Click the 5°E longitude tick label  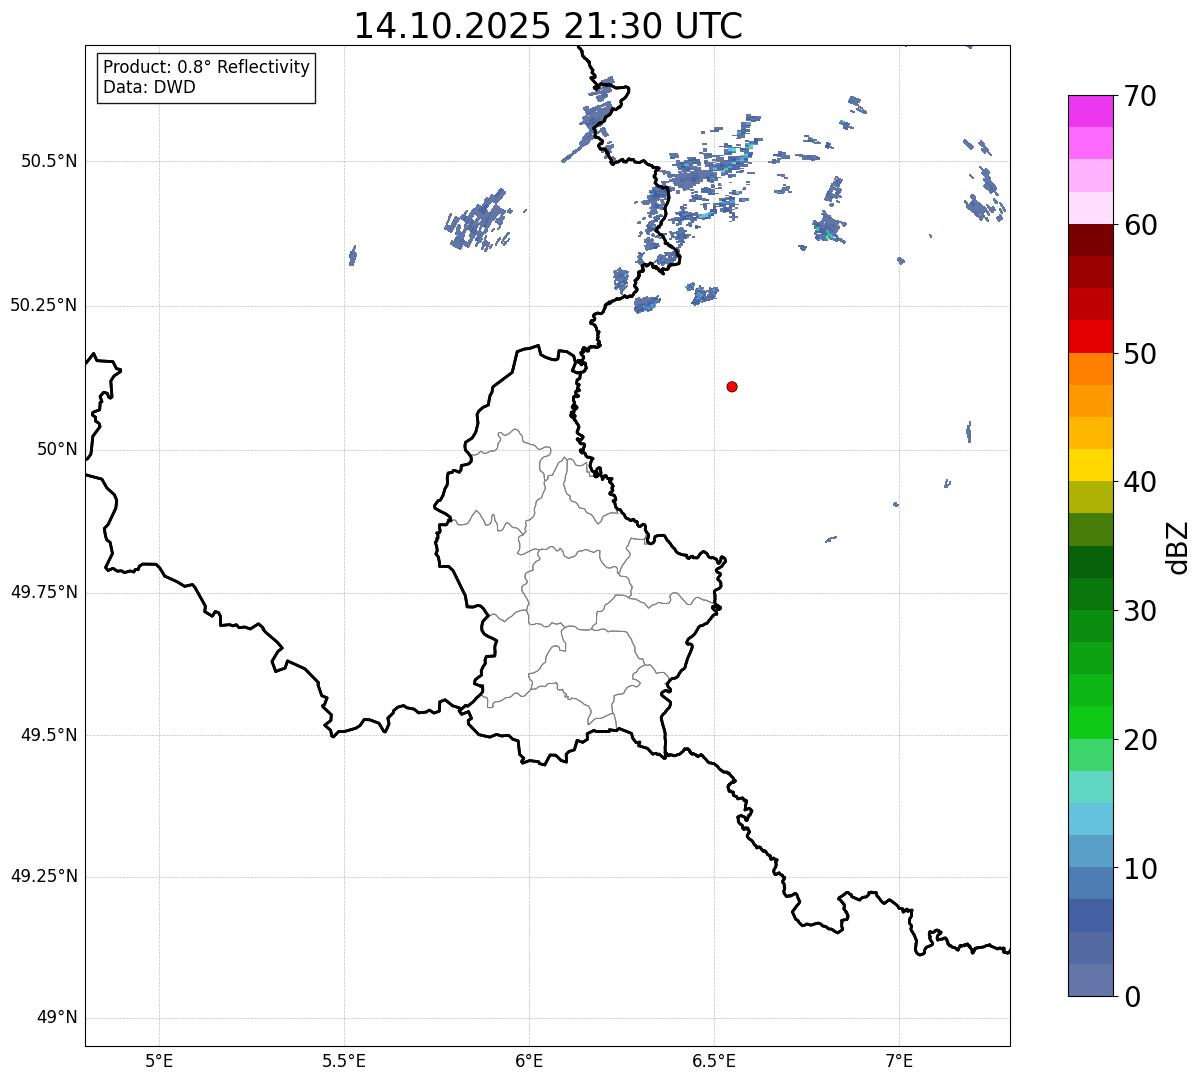click(159, 1060)
